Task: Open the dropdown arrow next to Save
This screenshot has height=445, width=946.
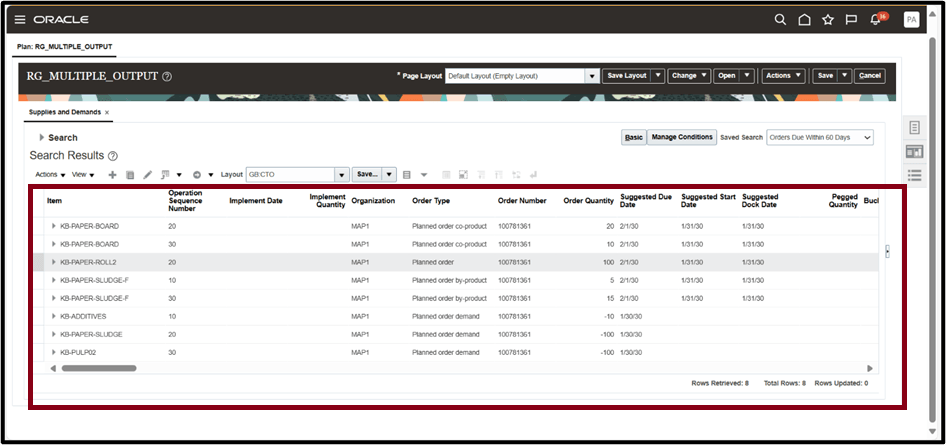Action: click(845, 76)
